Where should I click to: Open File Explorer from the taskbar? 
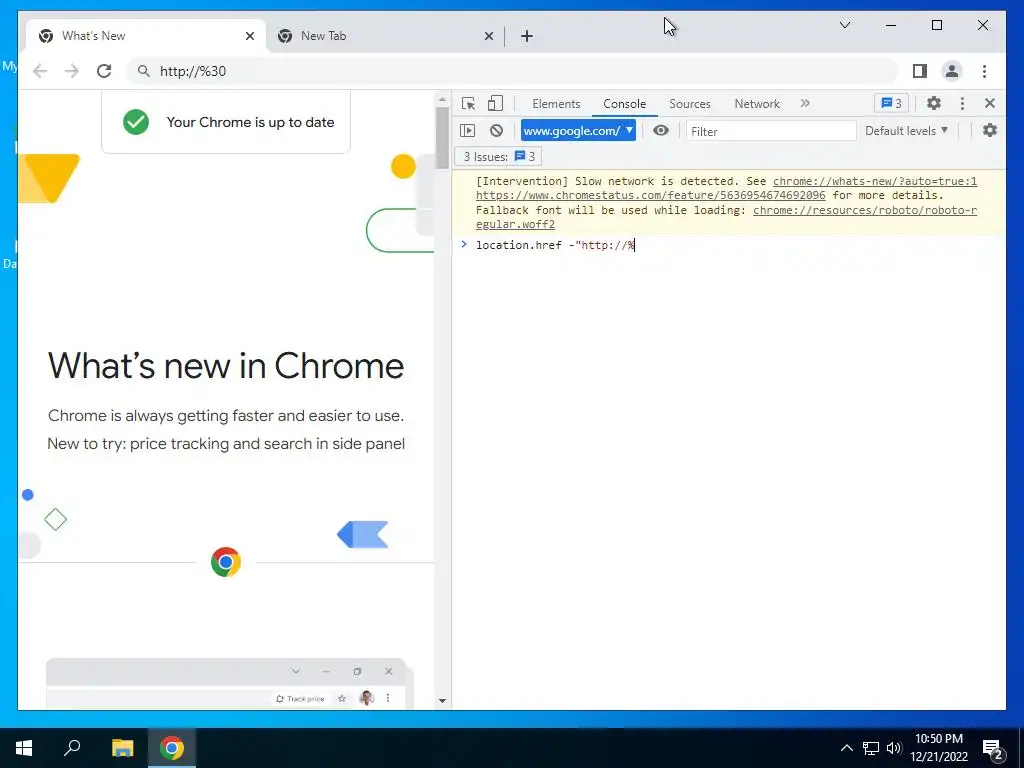pyautogui.click(x=122, y=748)
